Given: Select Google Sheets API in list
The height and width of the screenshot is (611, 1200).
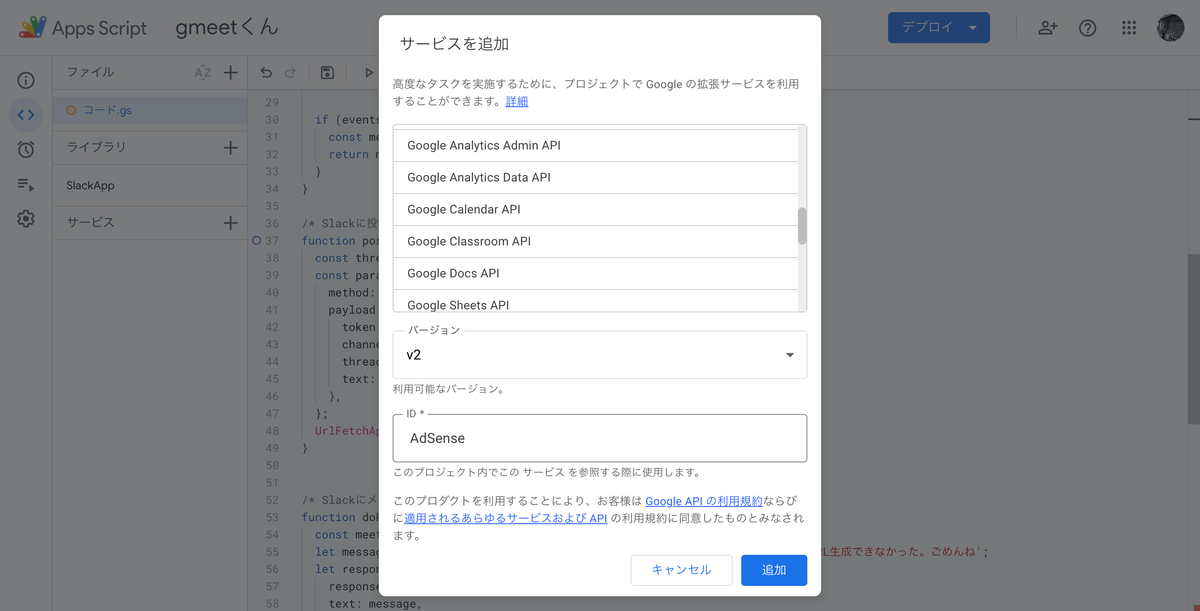Looking at the screenshot, I should point(596,301).
